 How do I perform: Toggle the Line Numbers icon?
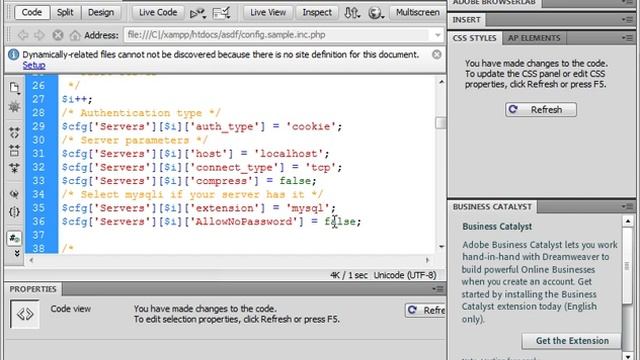[14, 238]
